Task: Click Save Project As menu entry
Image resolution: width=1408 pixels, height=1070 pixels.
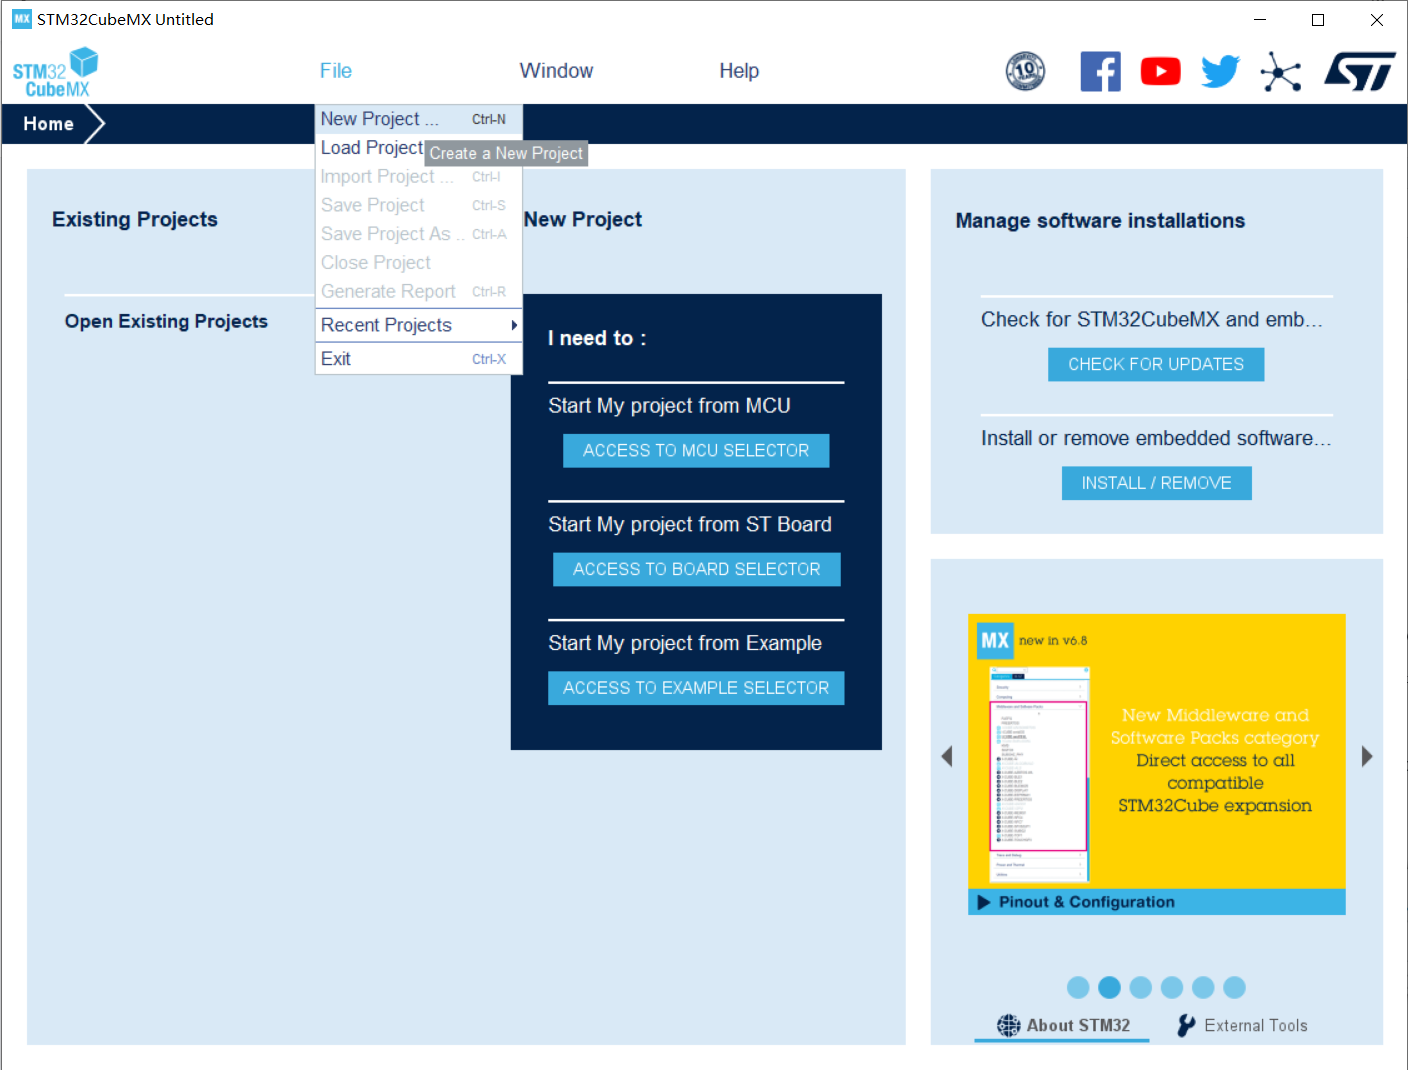Action: [x=418, y=234]
